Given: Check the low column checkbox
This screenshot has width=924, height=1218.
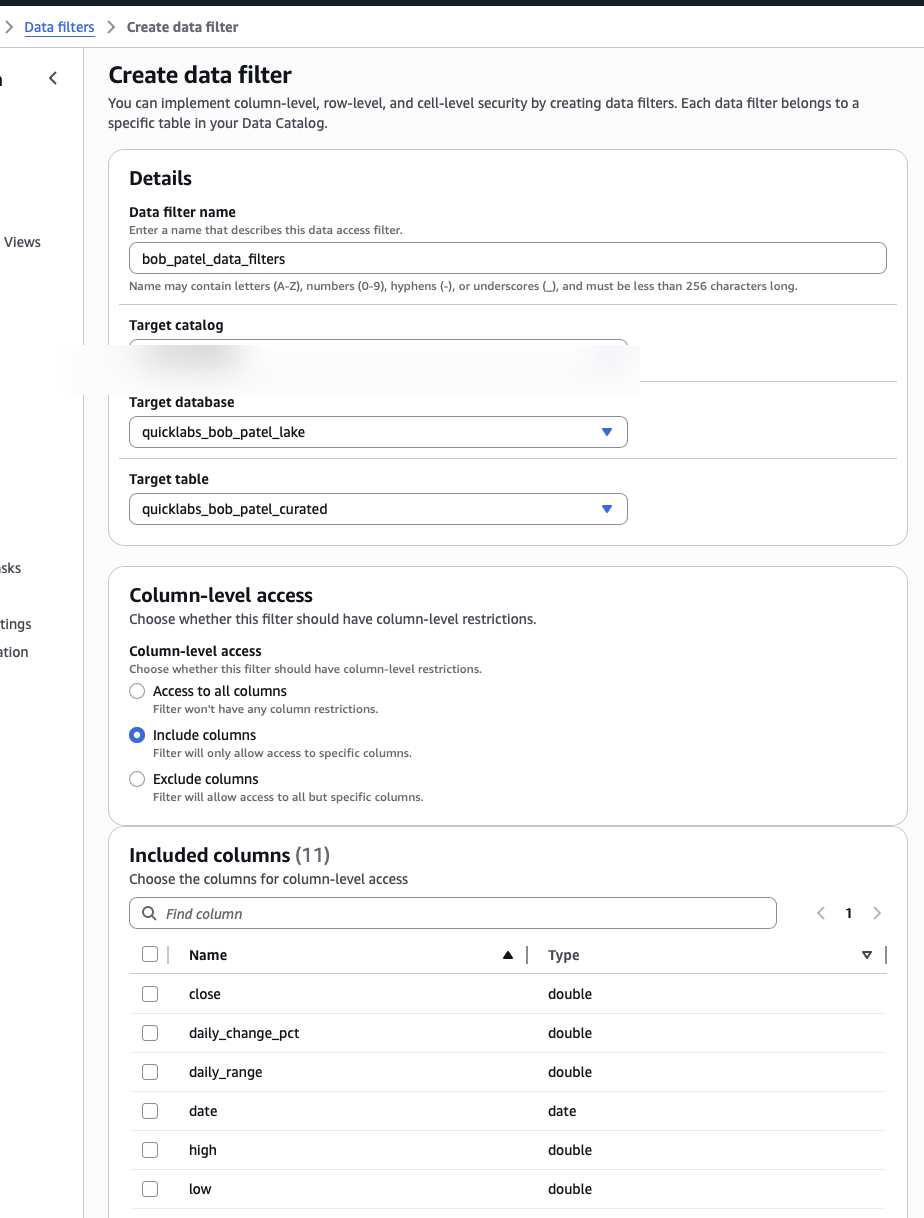Looking at the screenshot, I should [150, 1189].
